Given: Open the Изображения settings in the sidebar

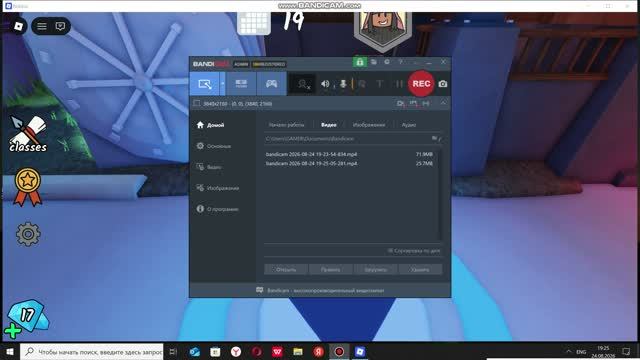Looking at the screenshot, I should (218, 188).
